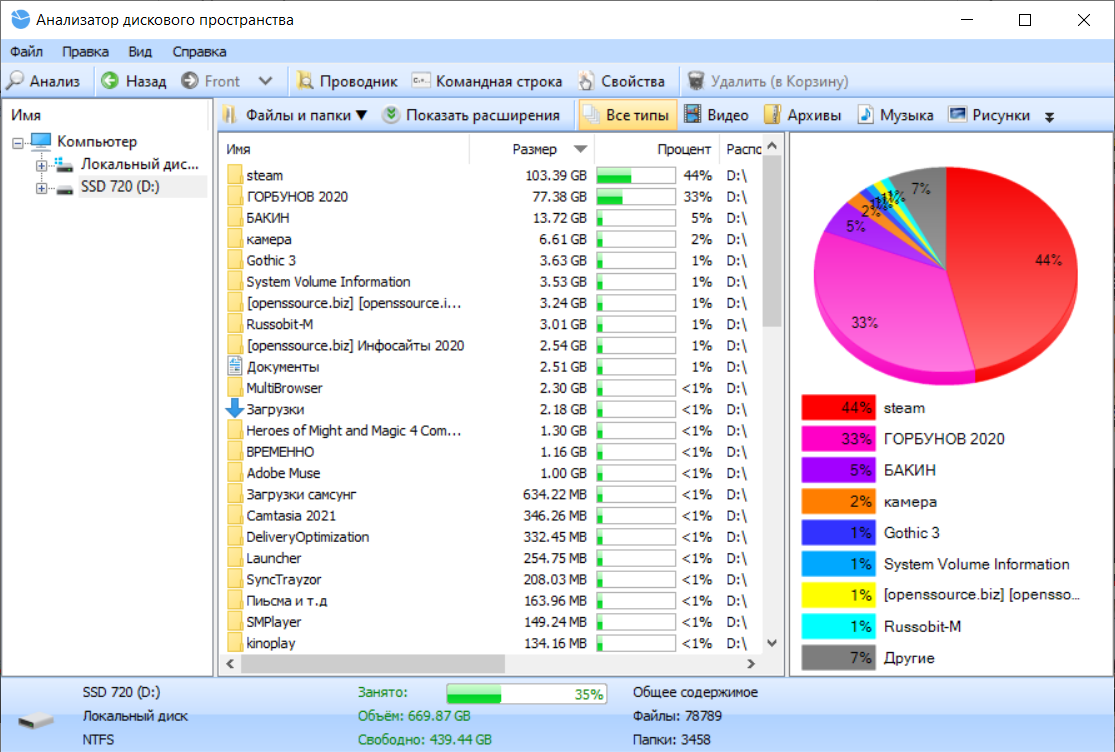Click the horizontal scrollbar left arrow
Image resolution: width=1115 pixels, height=752 pixels.
230,664
